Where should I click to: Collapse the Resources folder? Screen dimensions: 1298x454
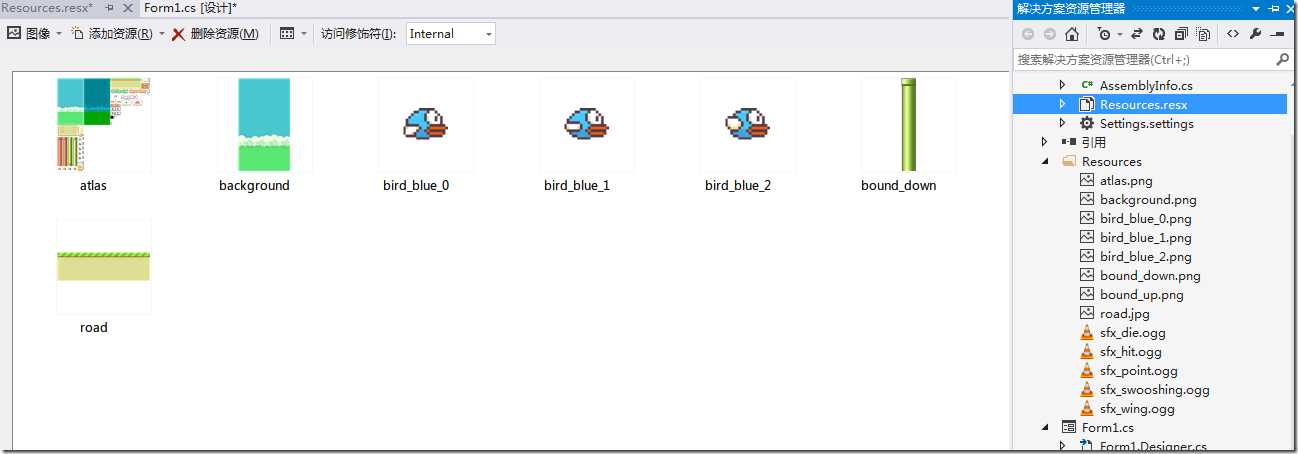(1045, 161)
